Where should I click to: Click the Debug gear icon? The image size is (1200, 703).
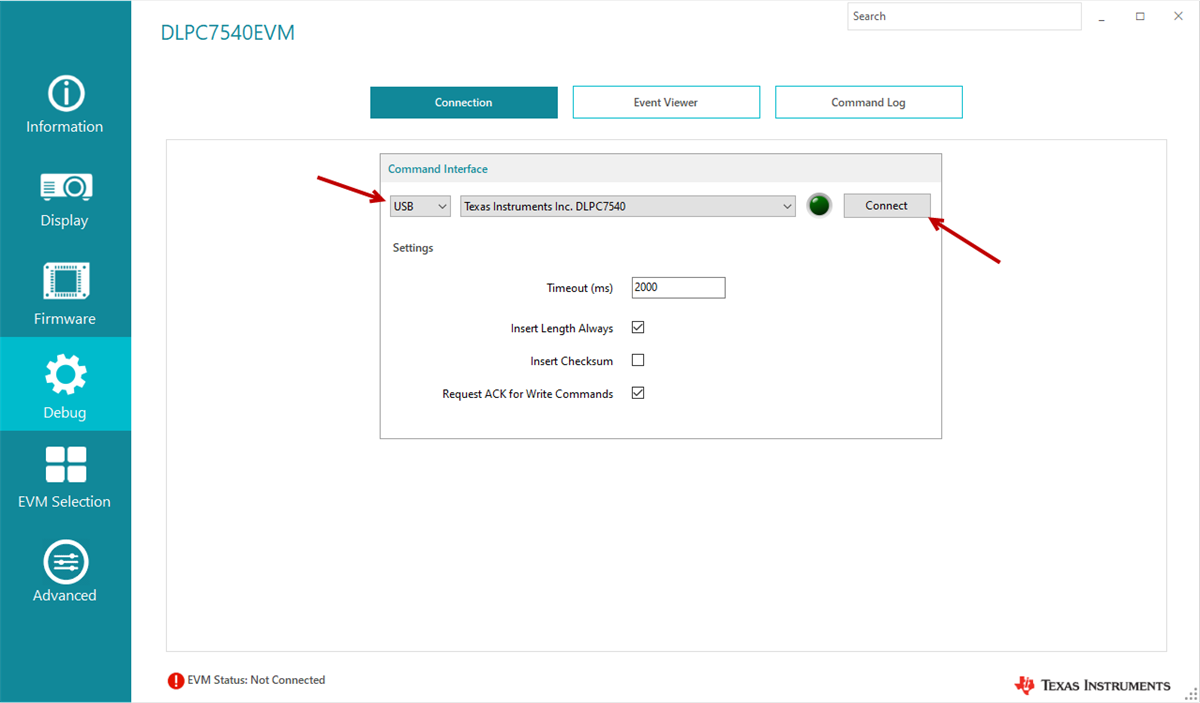pyautogui.click(x=66, y=375)
